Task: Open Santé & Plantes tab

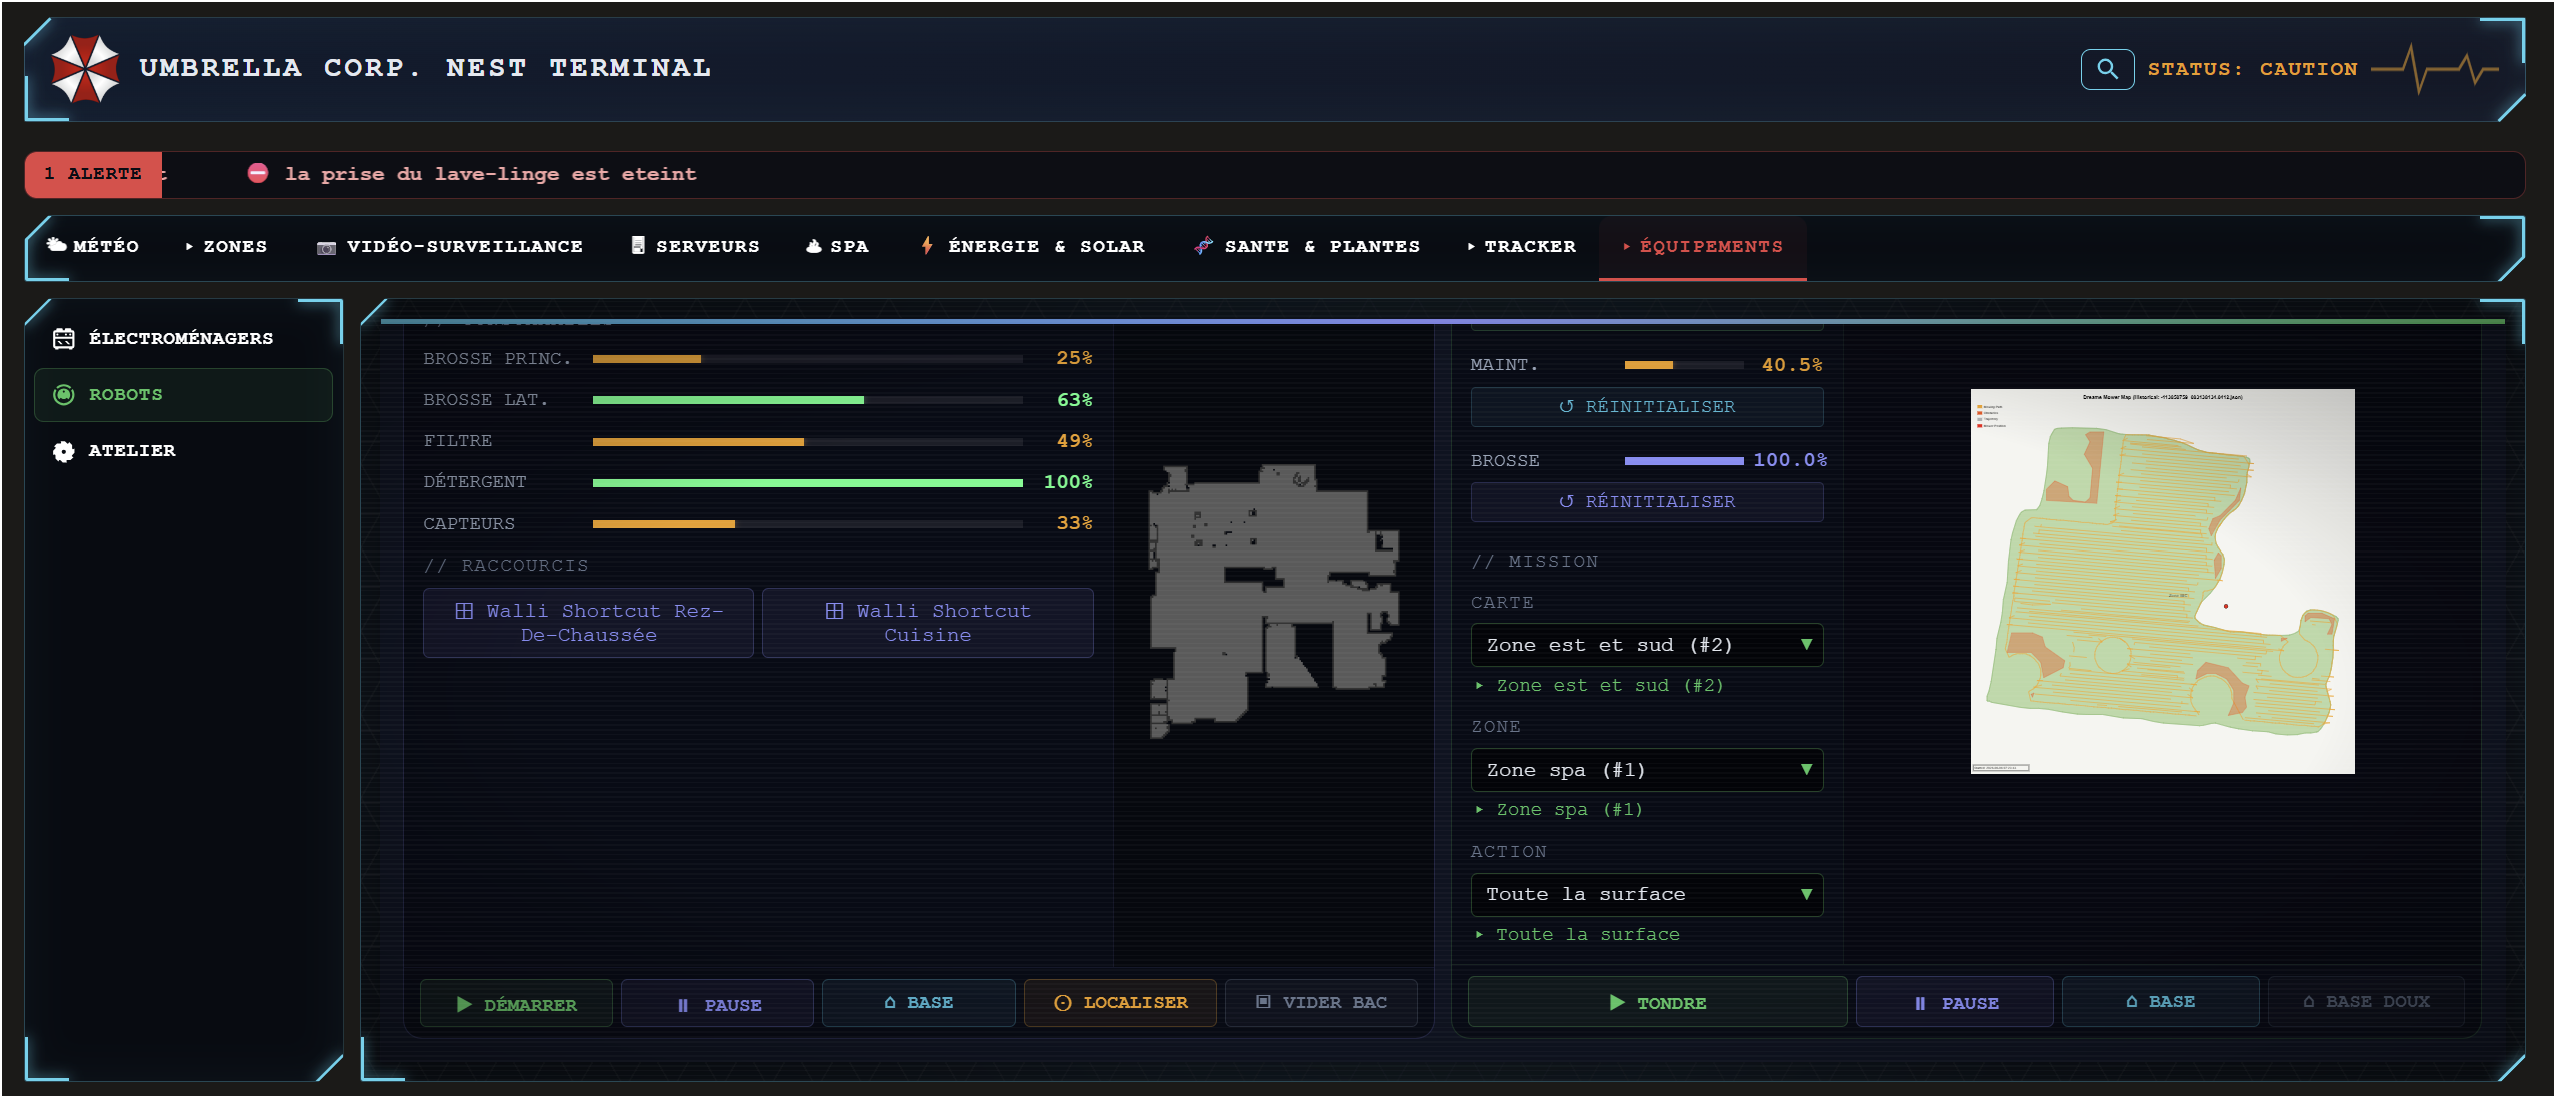Action: pos(1306,246)
